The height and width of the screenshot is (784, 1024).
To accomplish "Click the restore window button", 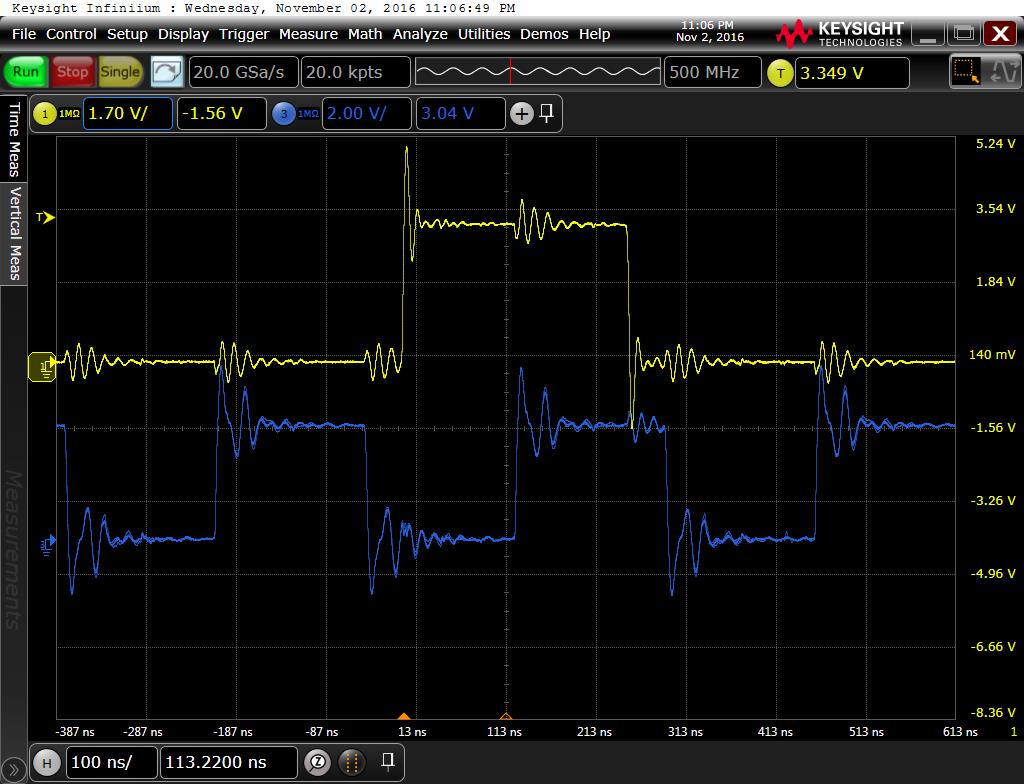I will [x=964, y=34].
